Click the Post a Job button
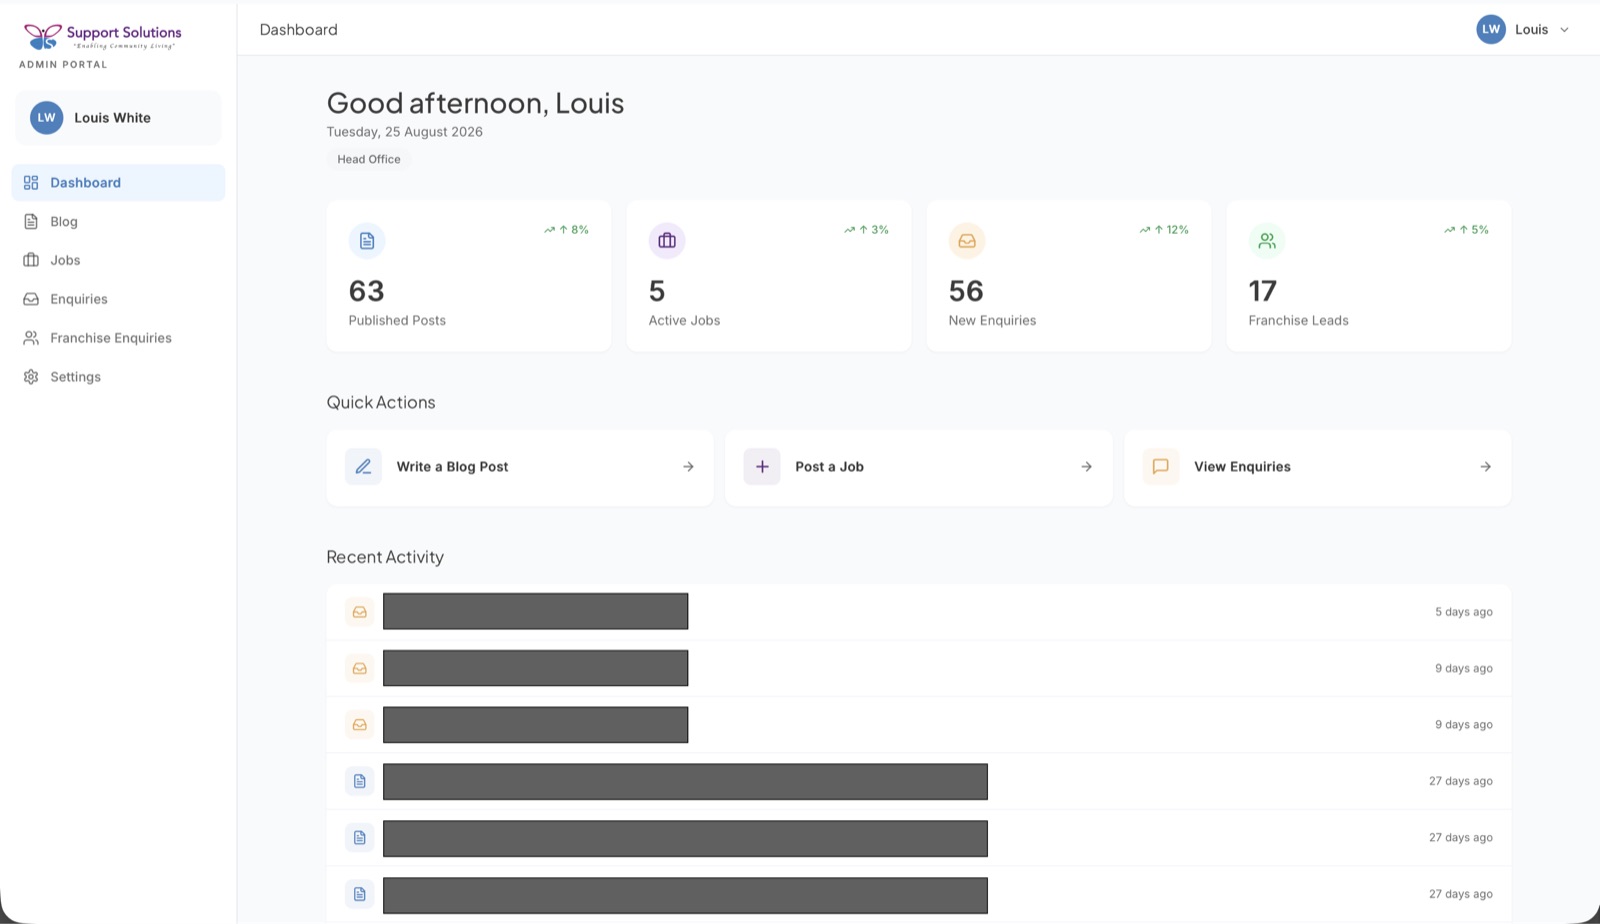This screenshot has width=1600, height=924. 919,467
